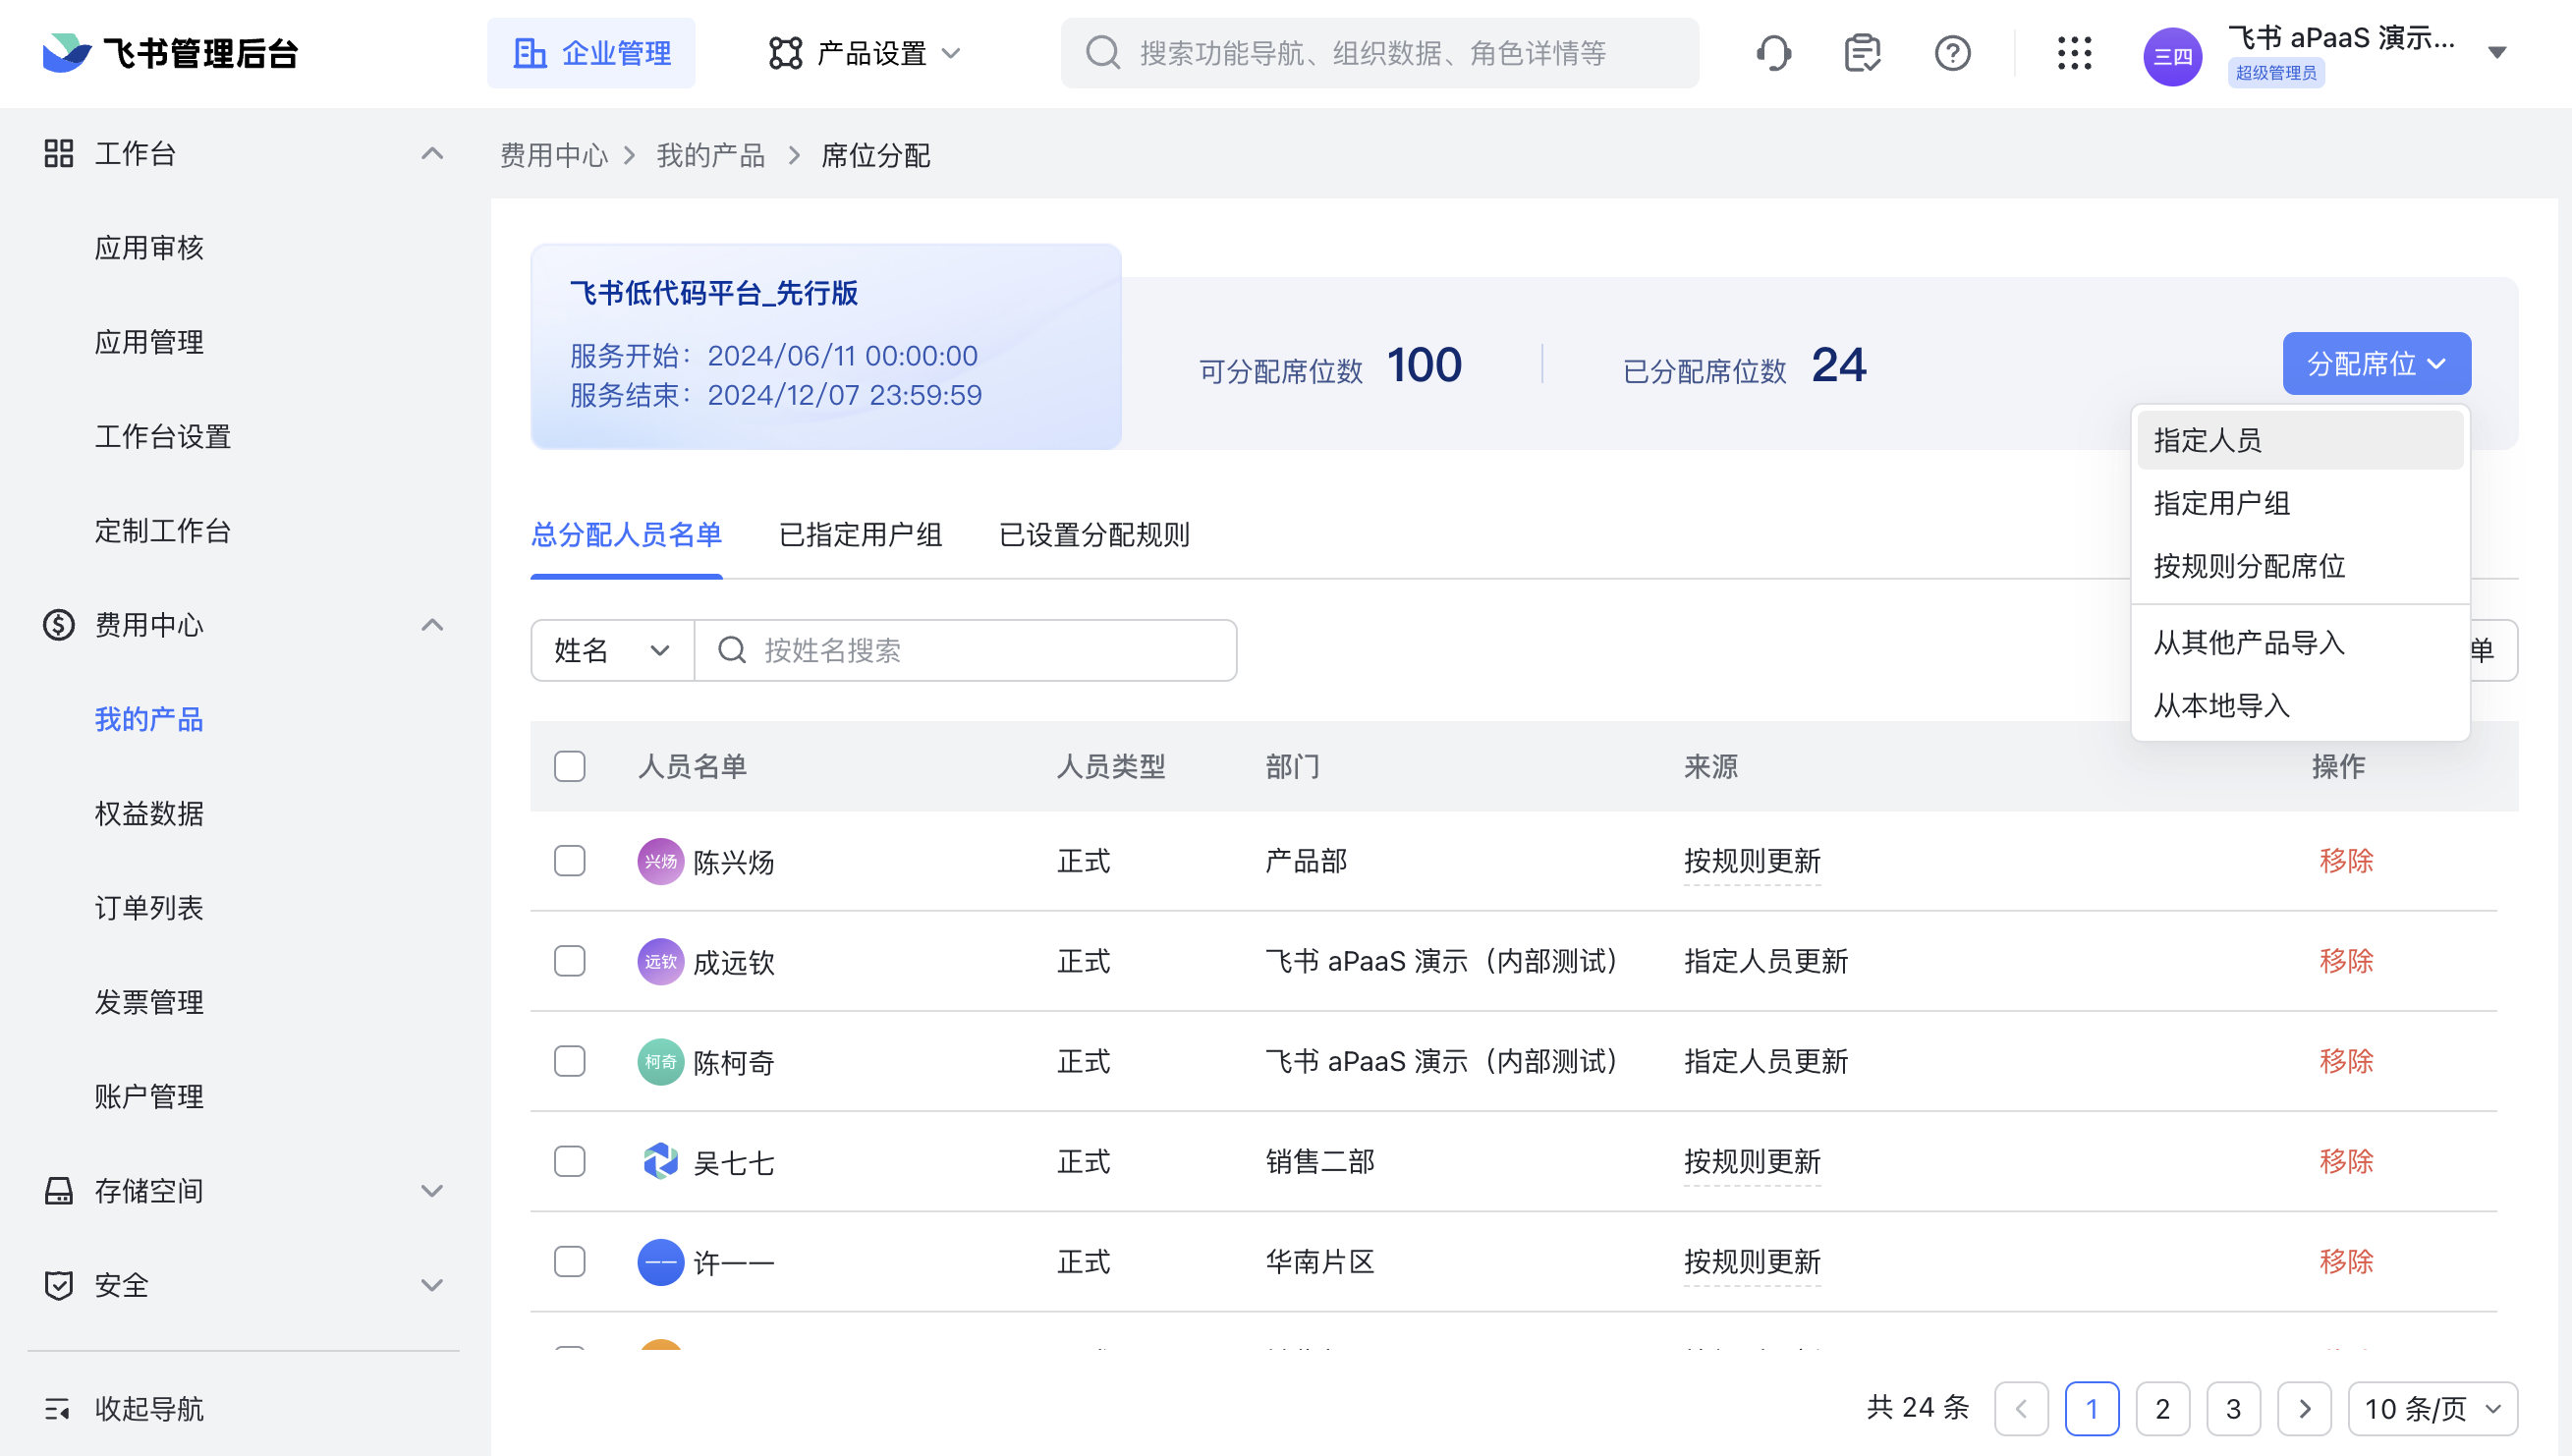Screen dimensions: 2572x1456
Task: Go to page 2
Action: (2162, 1409)
